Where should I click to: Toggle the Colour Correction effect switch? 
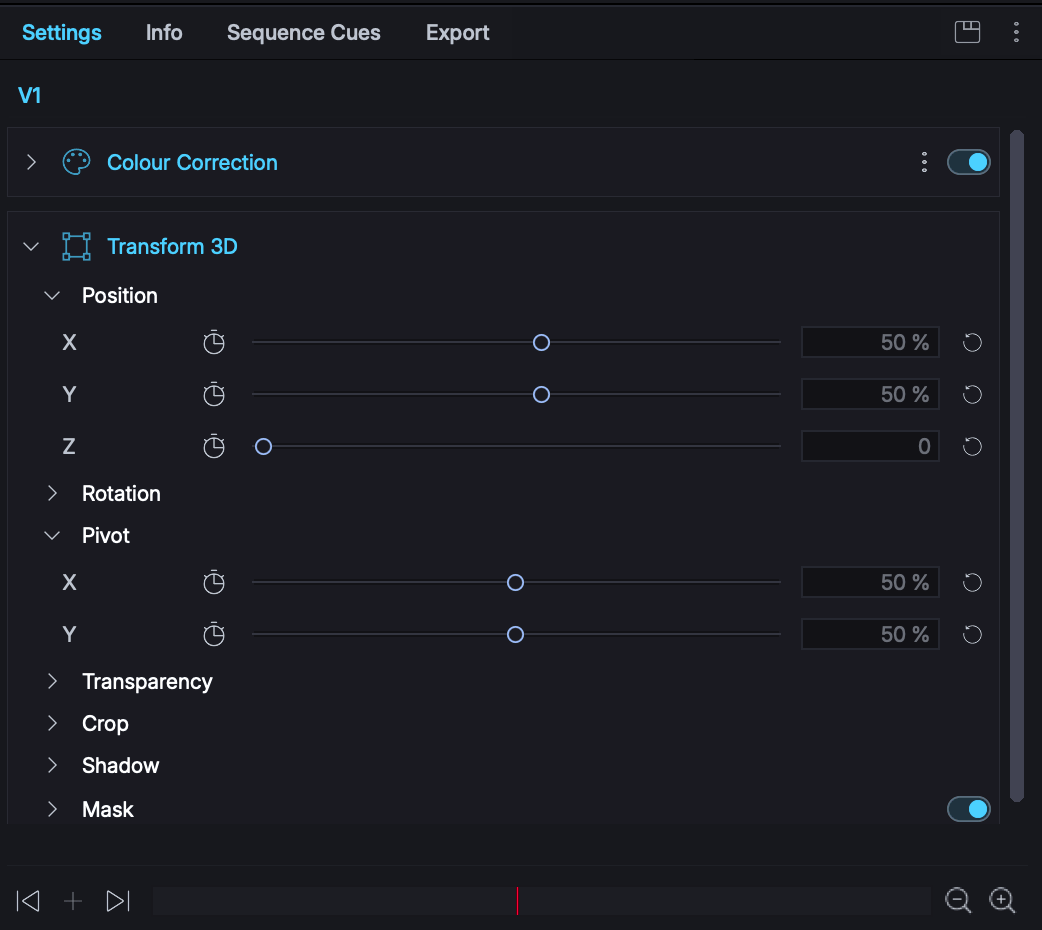click(x=968, y=162)
